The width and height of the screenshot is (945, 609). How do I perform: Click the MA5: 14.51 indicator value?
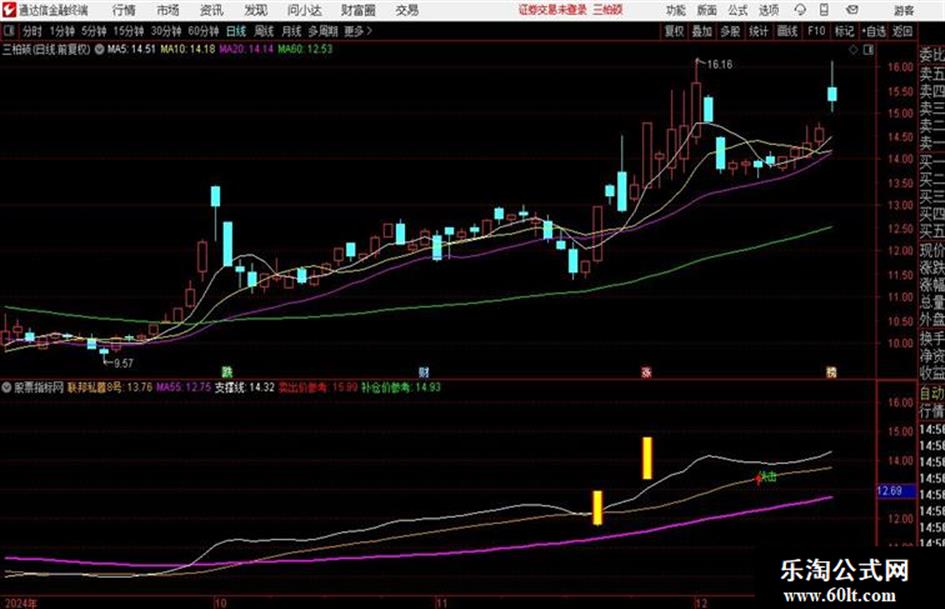(131, 49)
